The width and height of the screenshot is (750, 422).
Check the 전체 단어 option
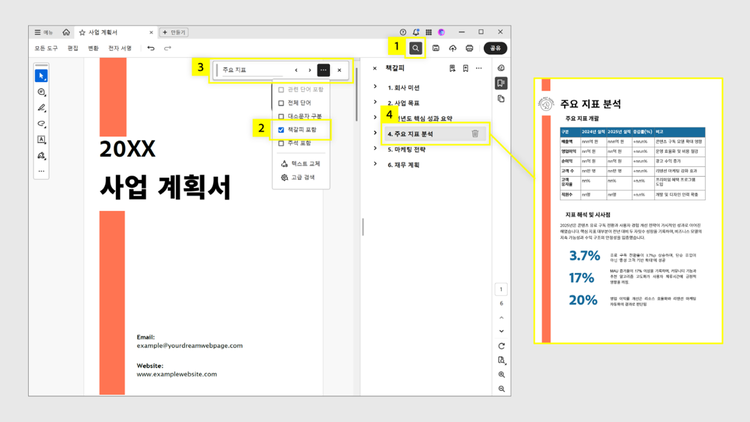click(281, 103)
